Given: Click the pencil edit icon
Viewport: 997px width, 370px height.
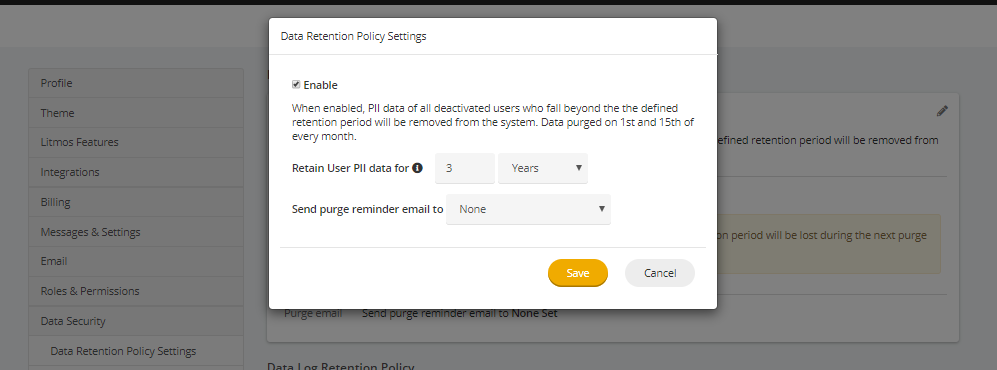Looking at the screenshot, I should 942,111.
